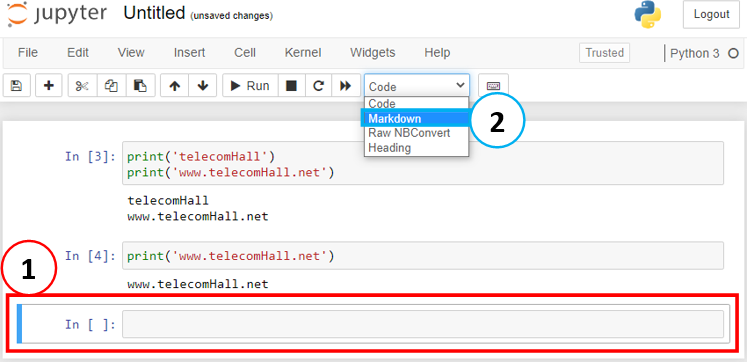
Task: Open the Insert menu
Action: click(189, 52)
